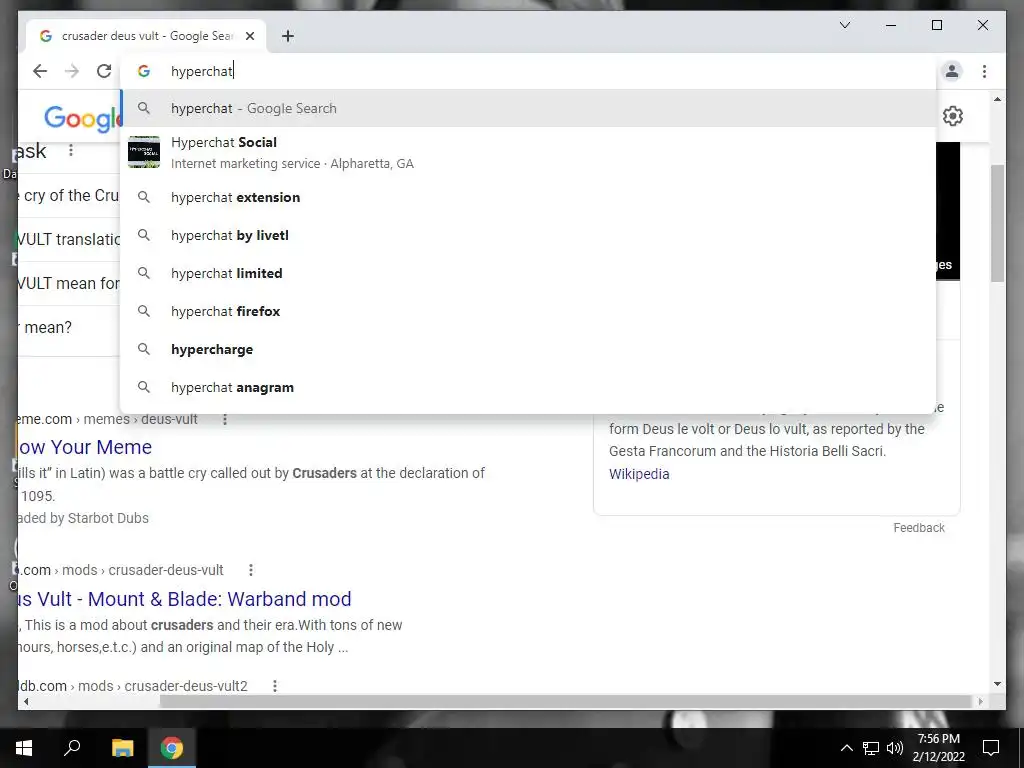Open options dots beside memes › deus-vult

coord(225,419)
